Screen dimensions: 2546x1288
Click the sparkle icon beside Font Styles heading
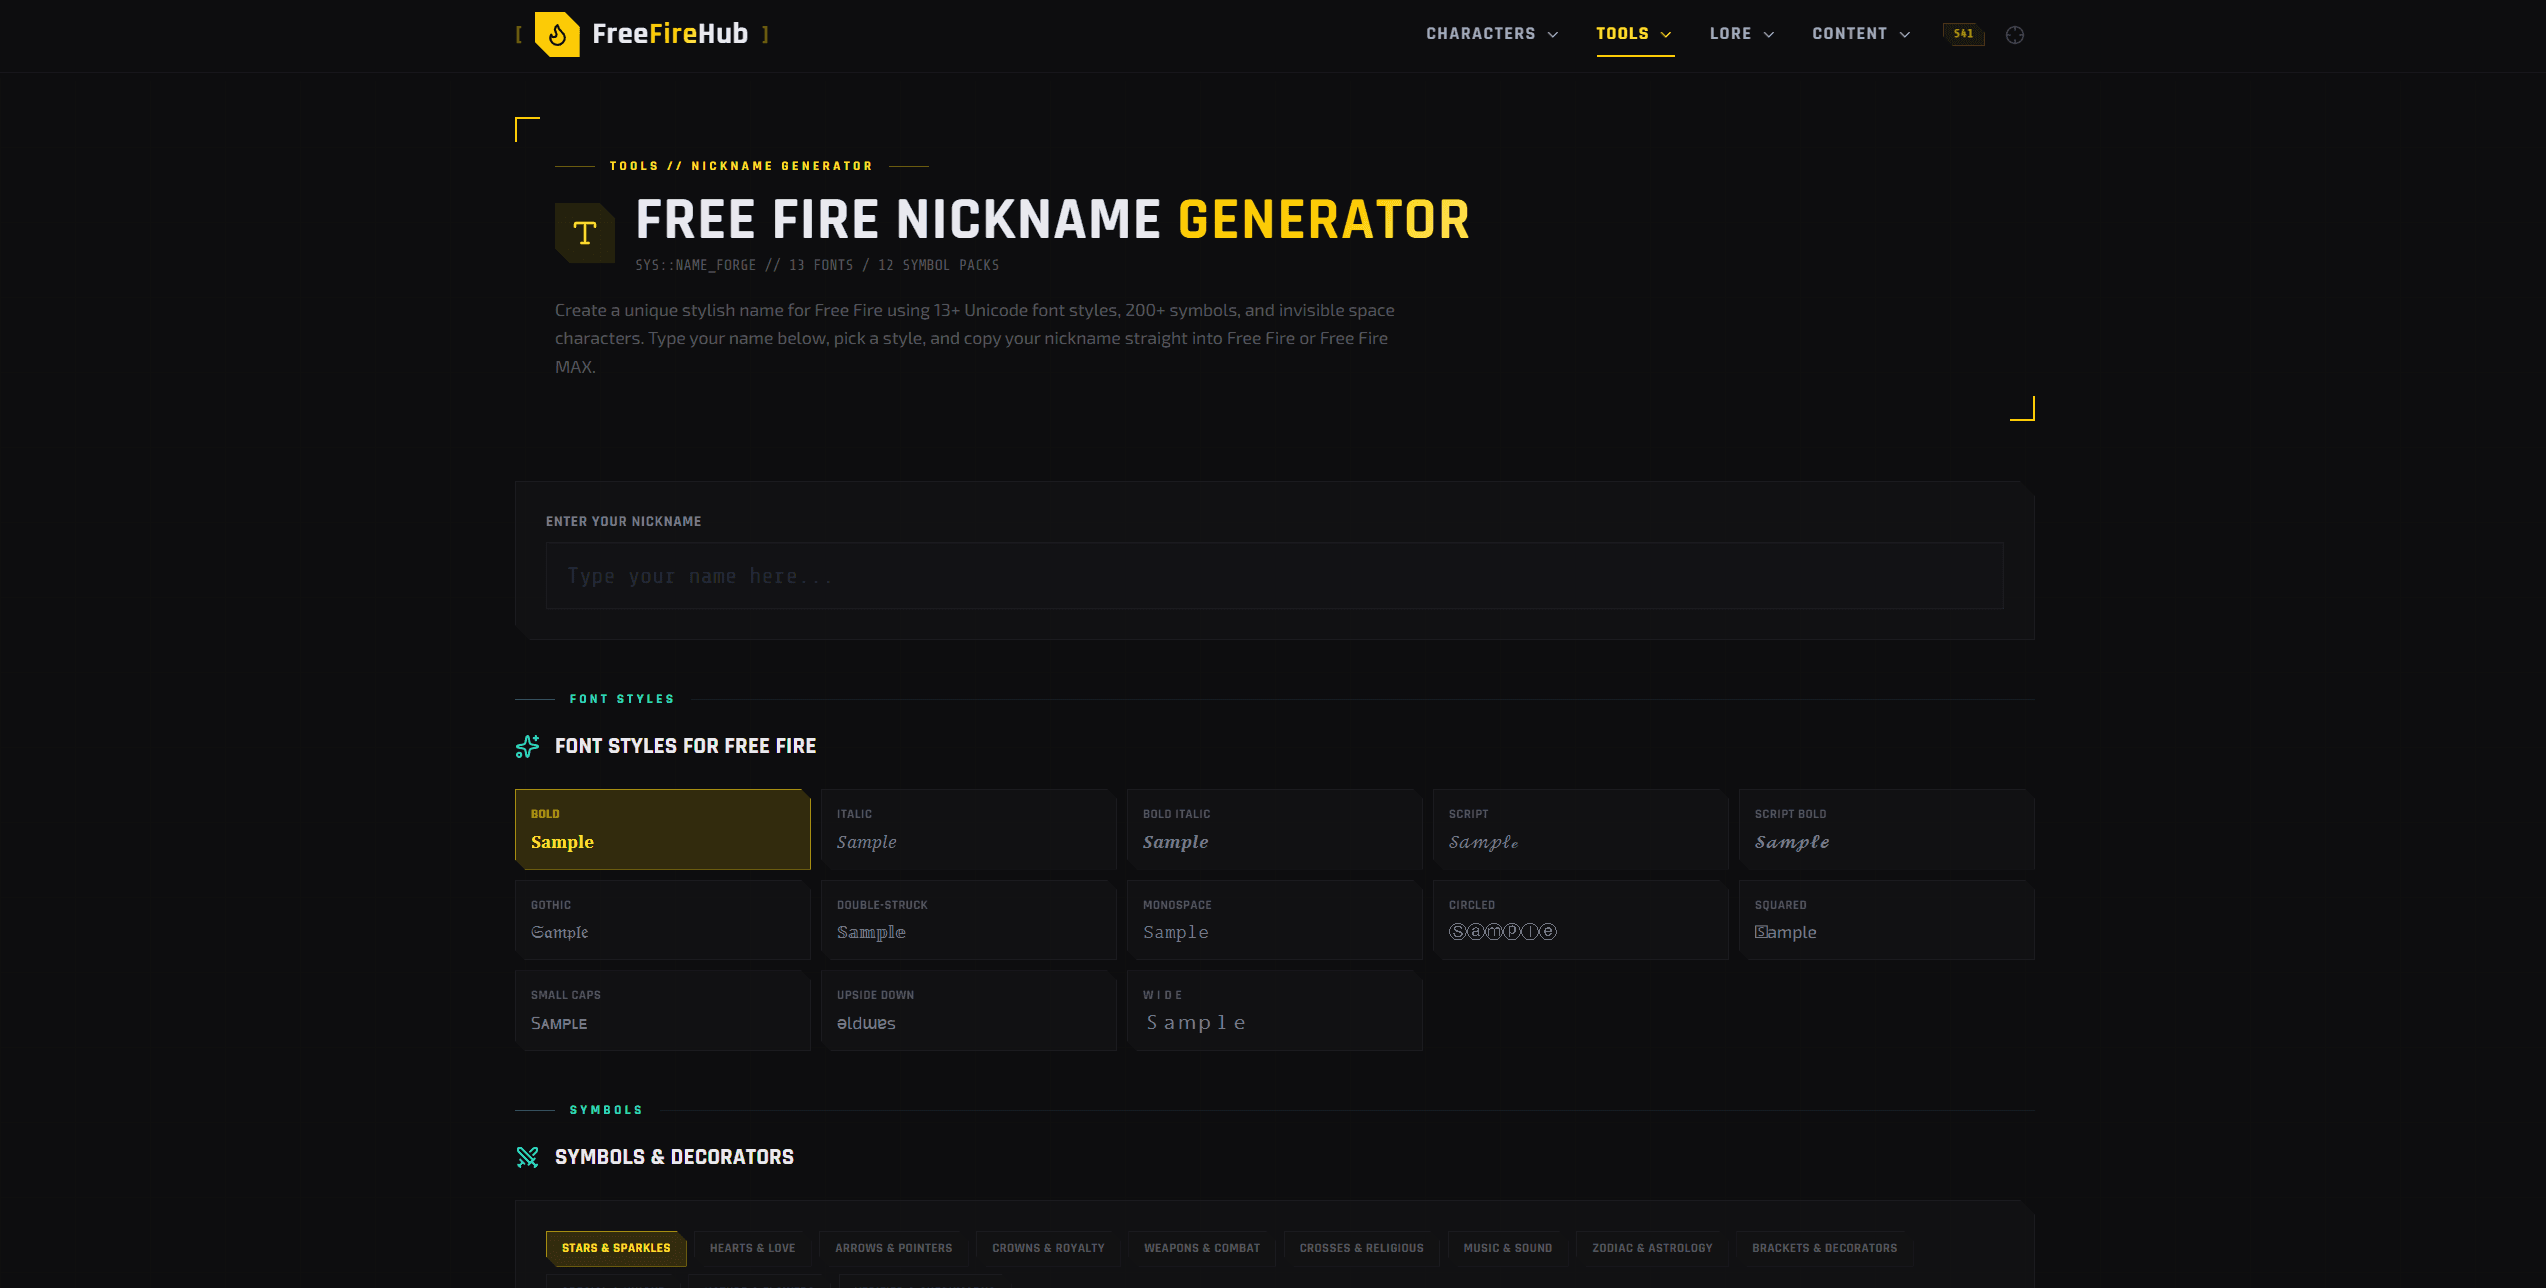tap(527, 746)
